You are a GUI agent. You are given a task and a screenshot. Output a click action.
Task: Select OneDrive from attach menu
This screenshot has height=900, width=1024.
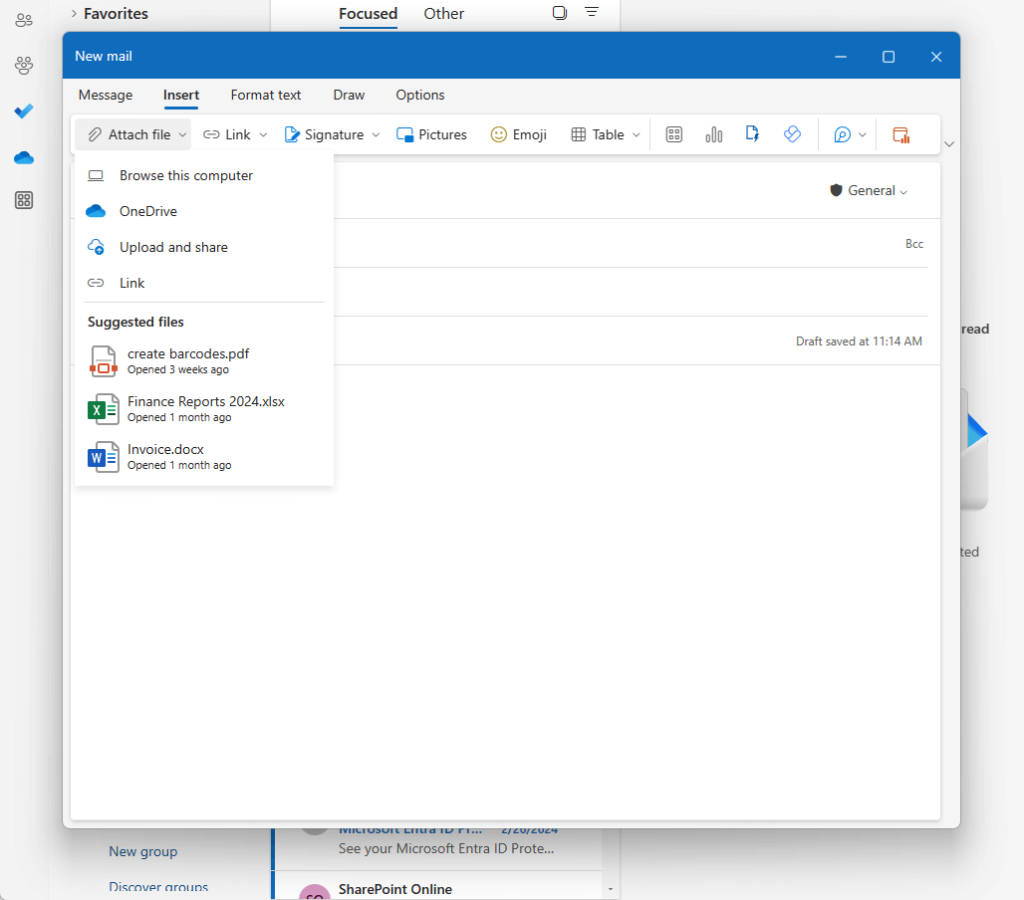204,212
